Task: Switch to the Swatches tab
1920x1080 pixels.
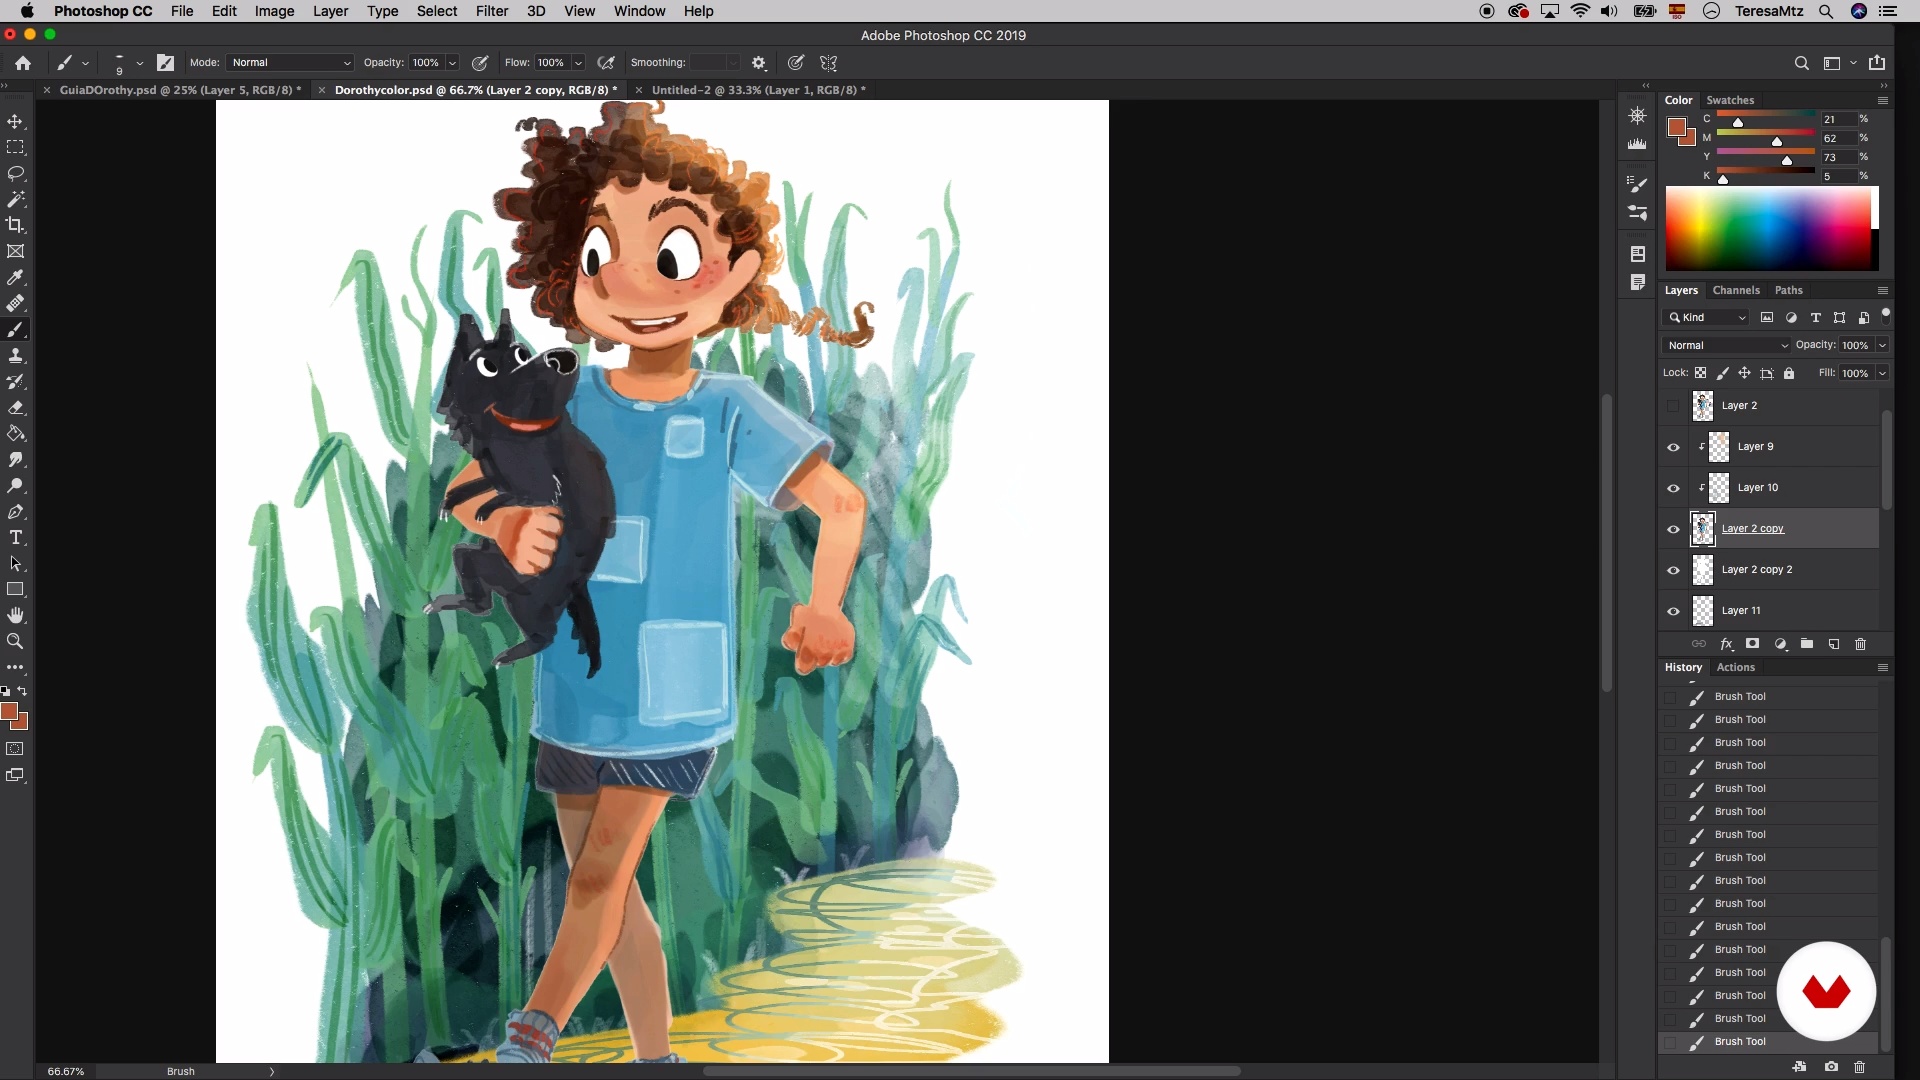Action: (x=1730, y=100)
